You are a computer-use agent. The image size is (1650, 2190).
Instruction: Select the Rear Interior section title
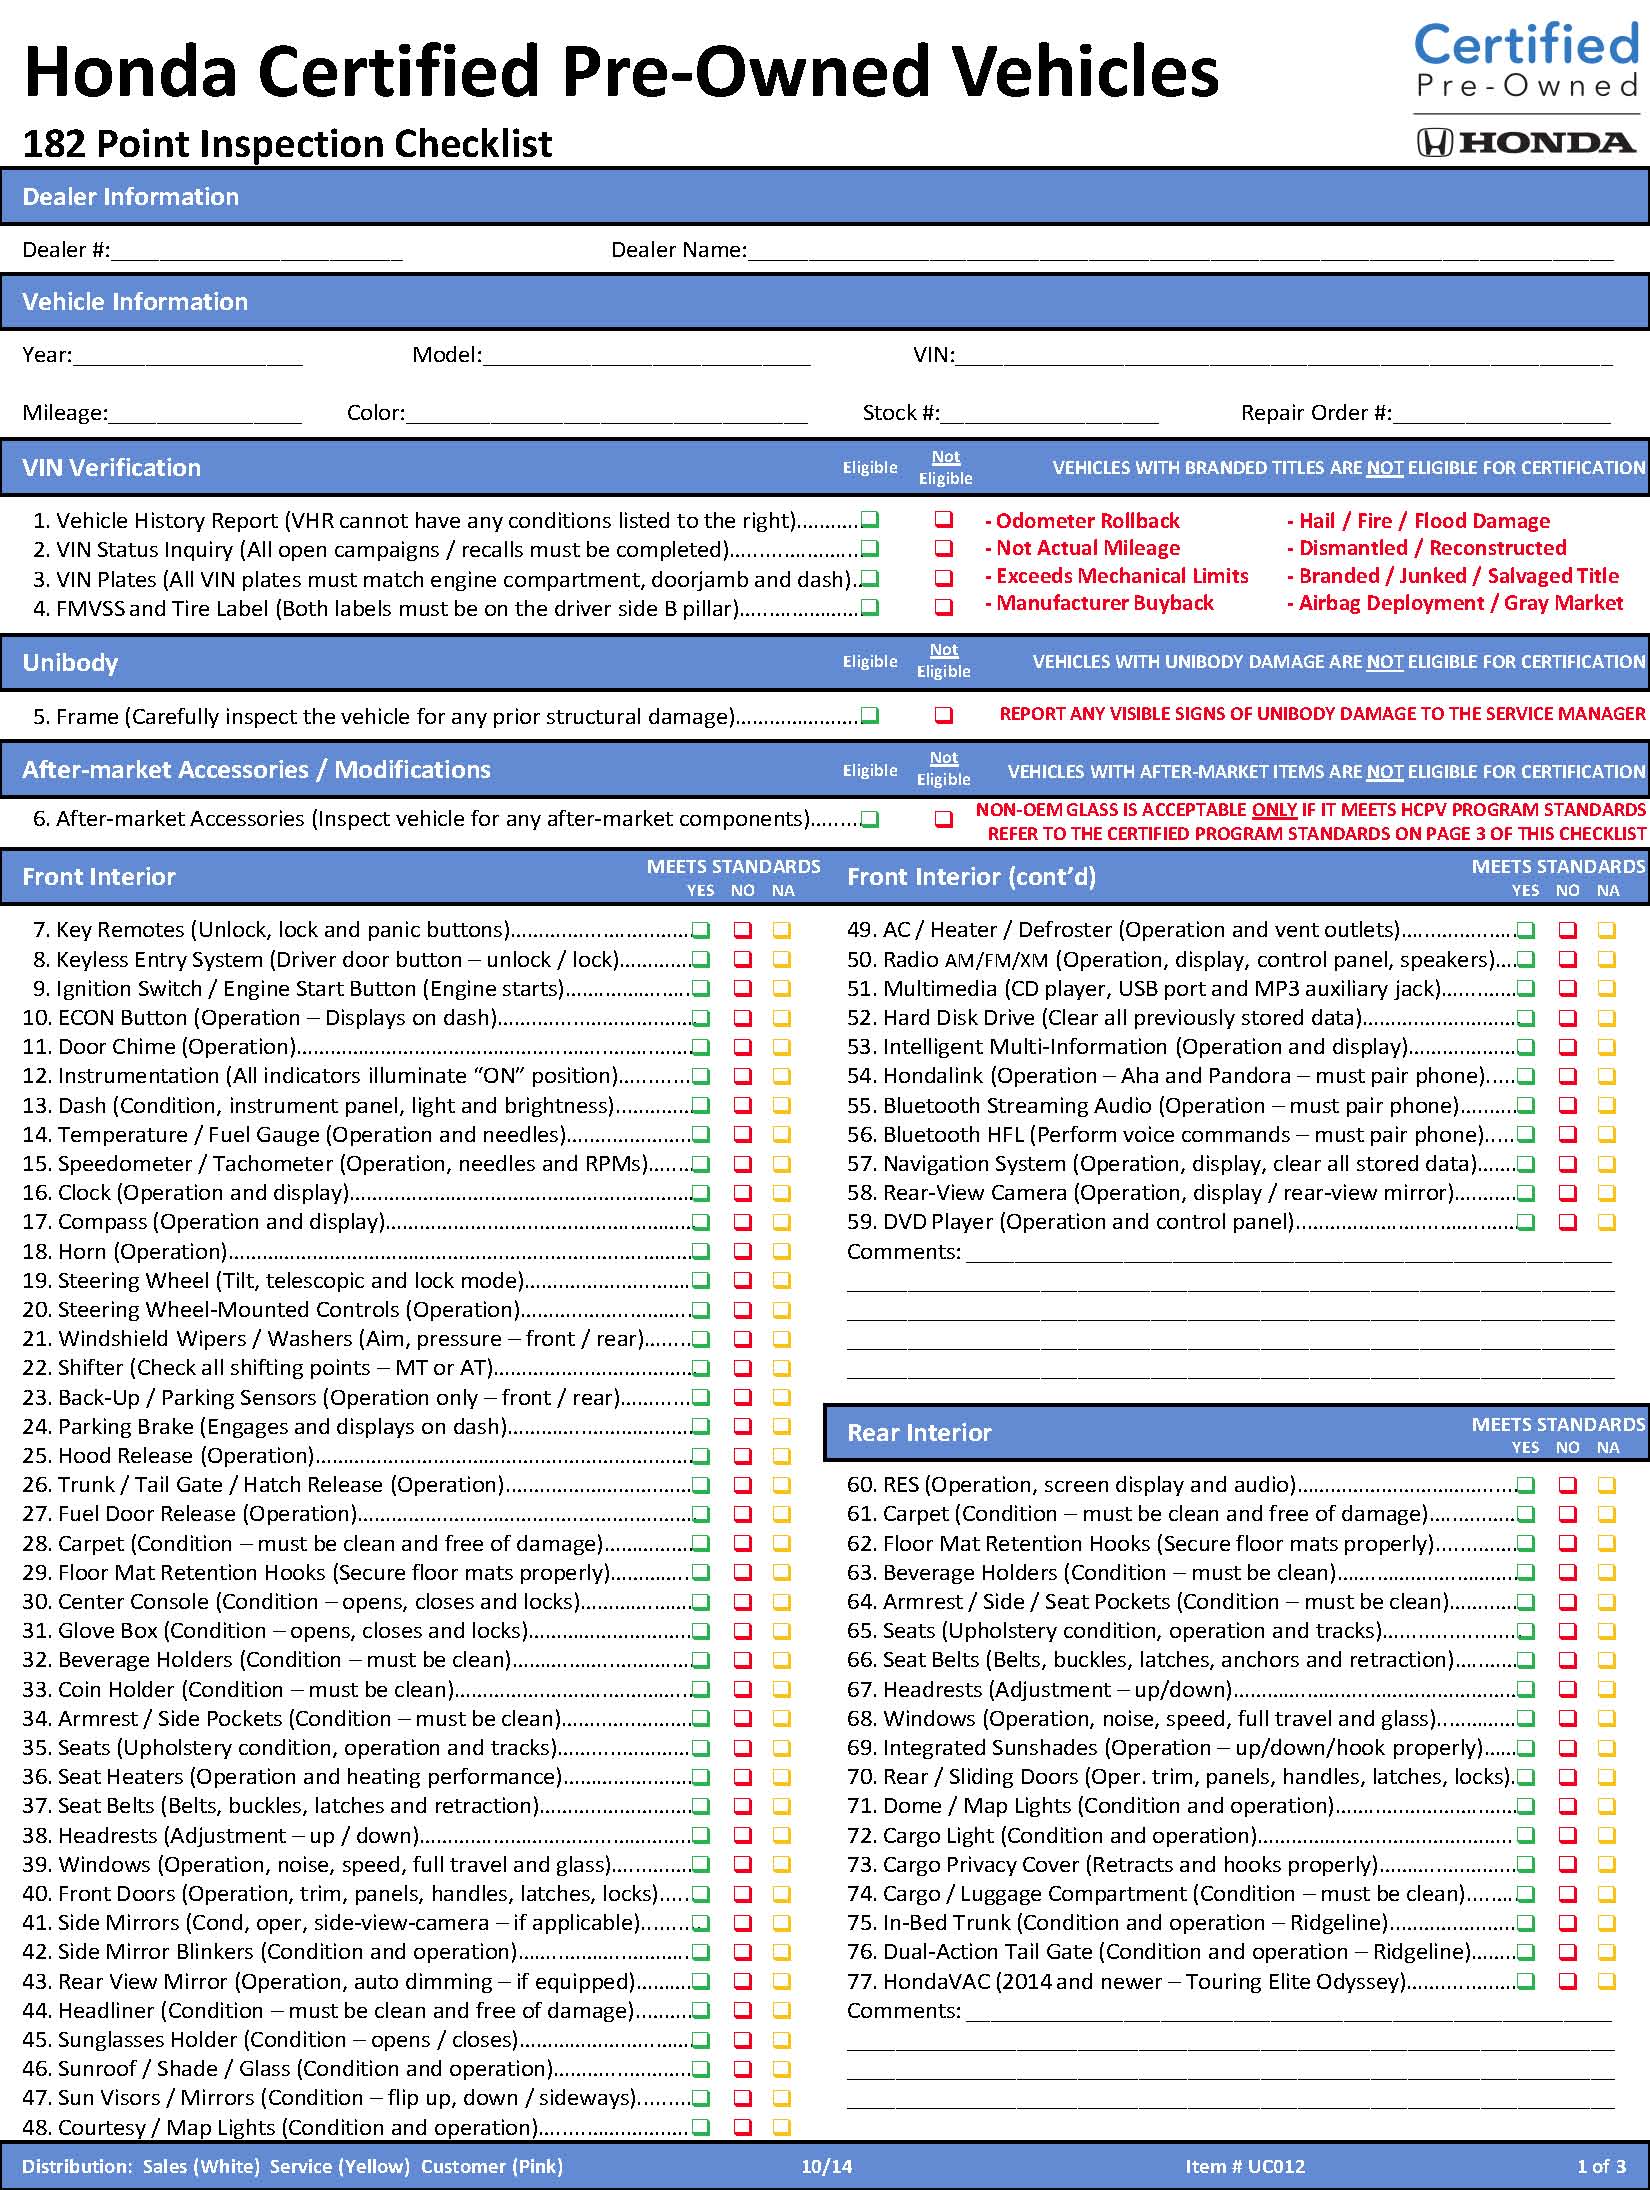(x=919, y=1433)
